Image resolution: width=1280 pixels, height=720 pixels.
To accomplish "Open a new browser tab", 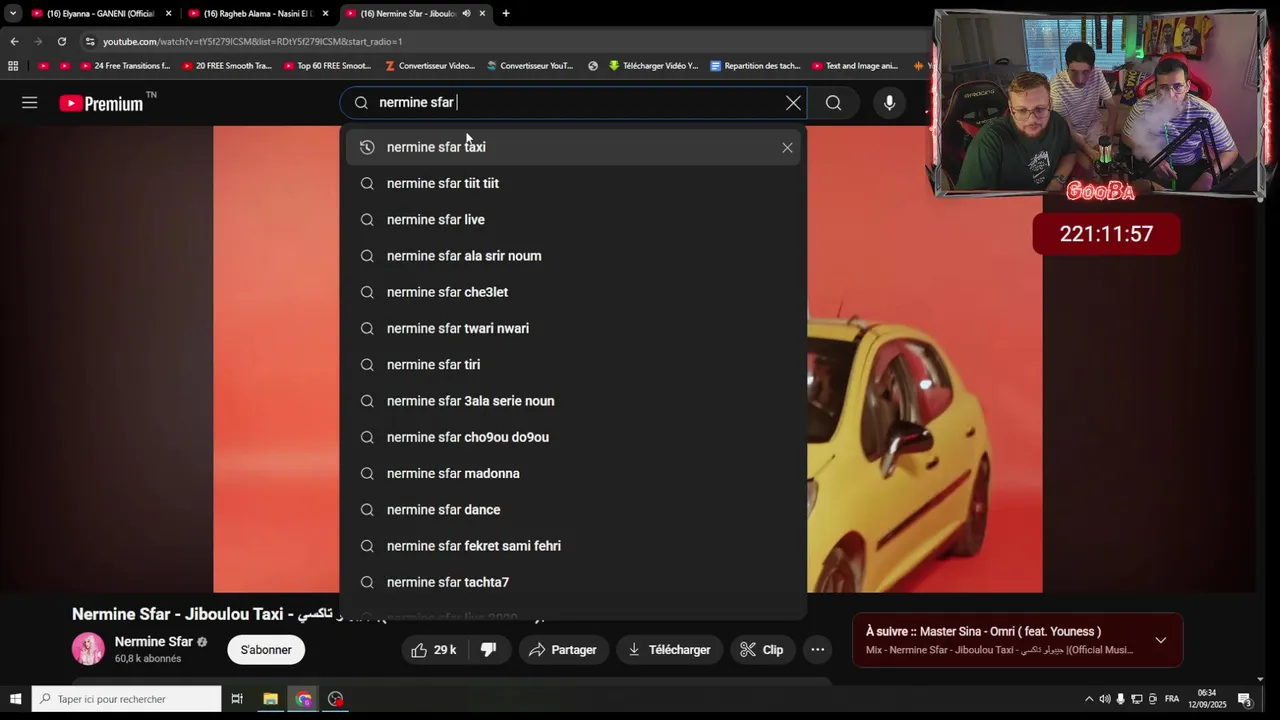I will (x=506, y=13).
